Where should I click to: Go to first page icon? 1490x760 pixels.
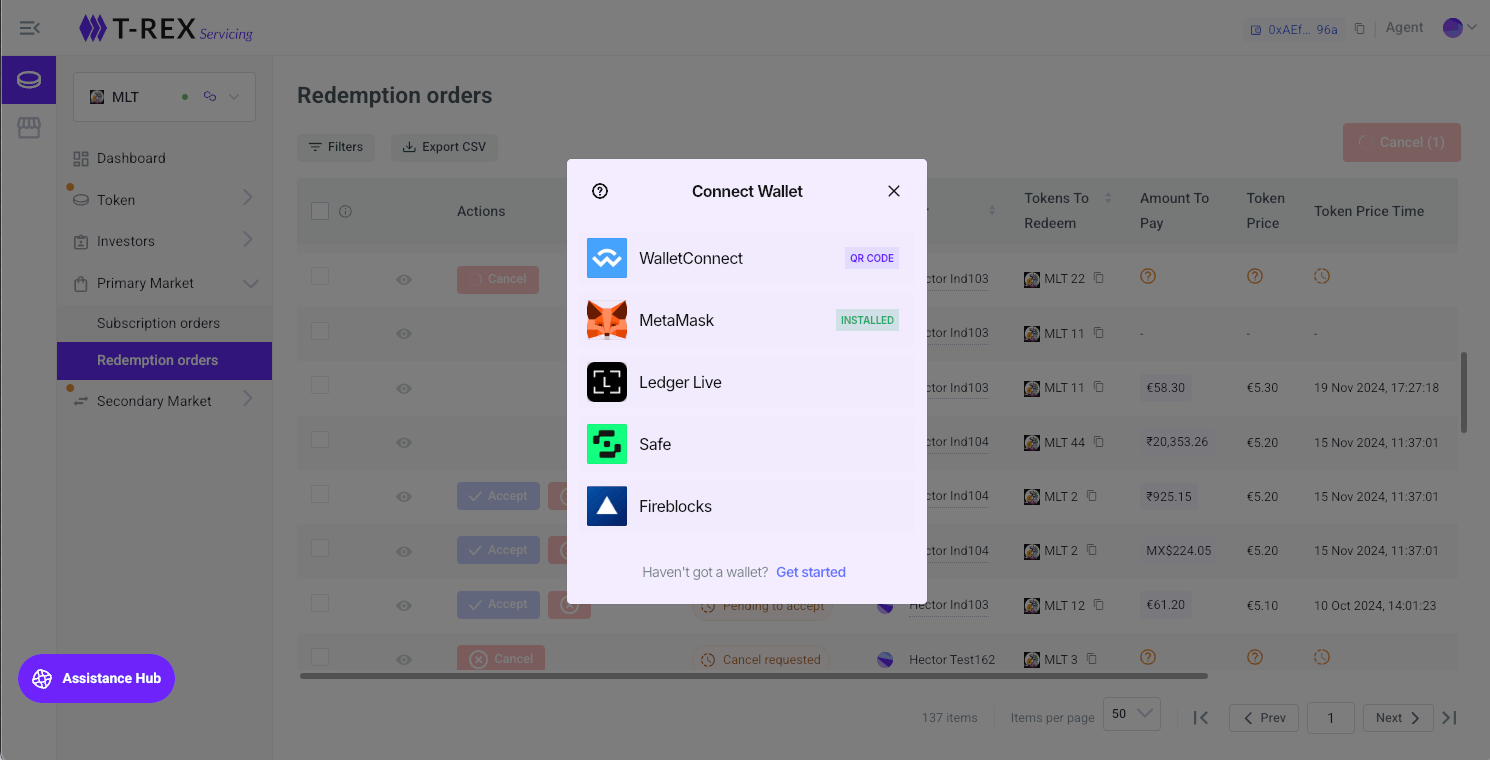coord(1202,718)
